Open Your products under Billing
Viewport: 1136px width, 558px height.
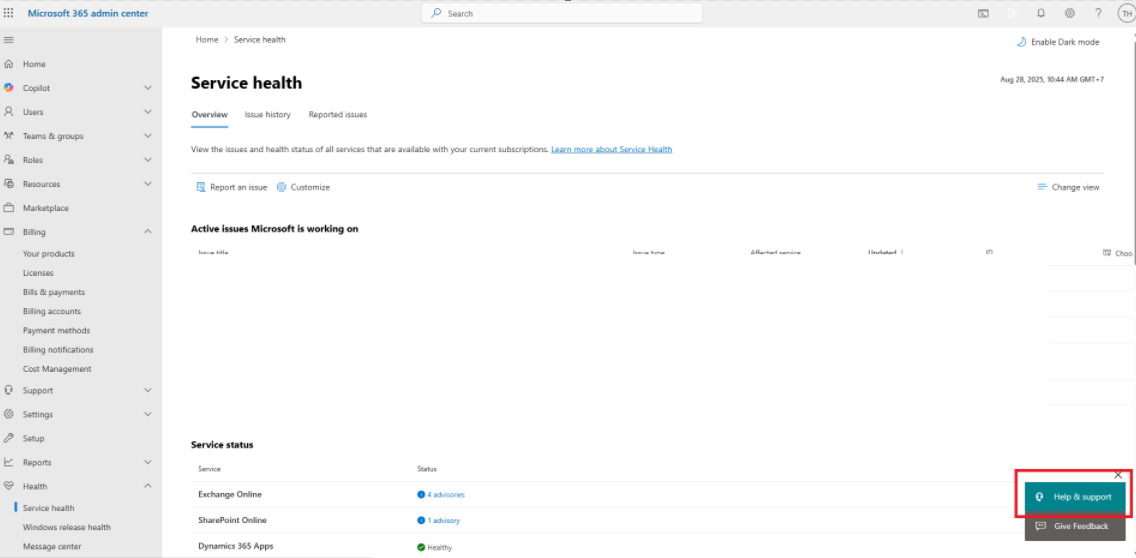(x=49, y=254)
